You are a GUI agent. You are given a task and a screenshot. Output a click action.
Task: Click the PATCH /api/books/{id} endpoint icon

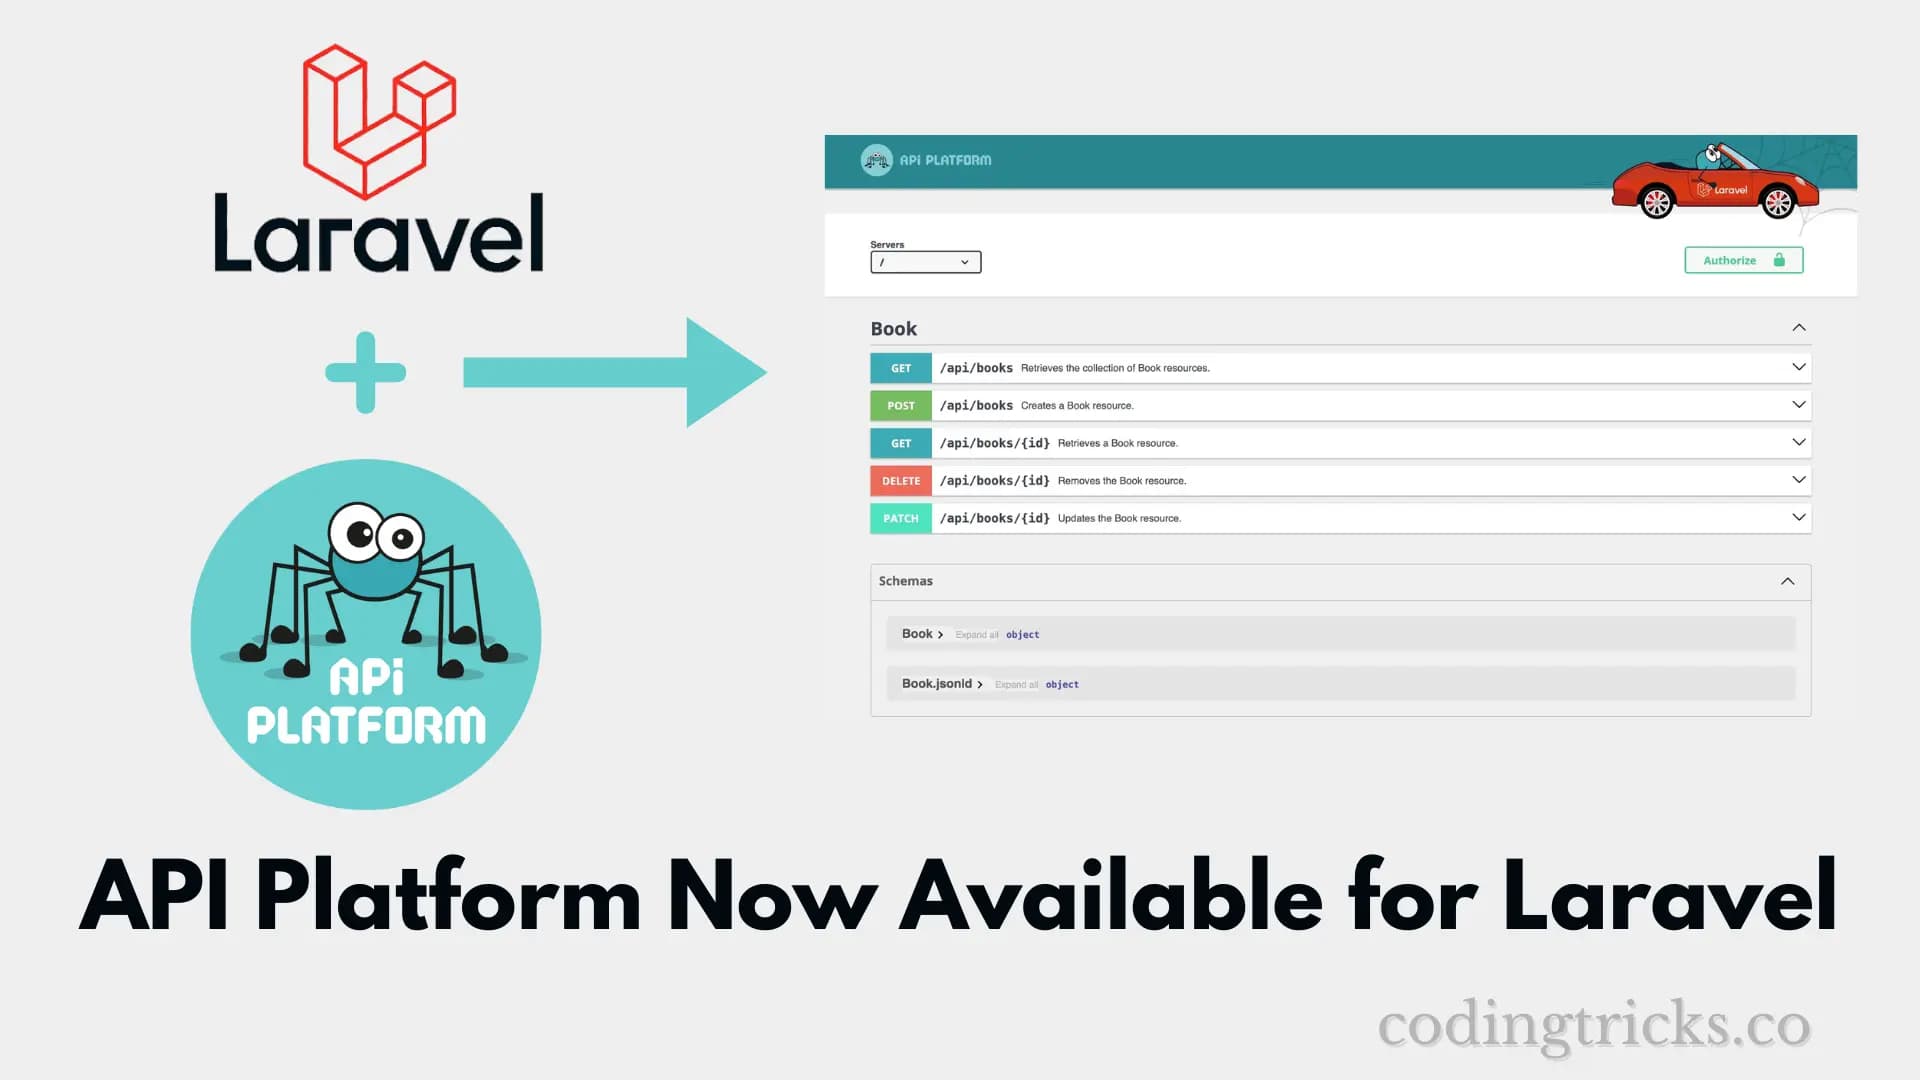pyautogui.click(x=901, y=517)
